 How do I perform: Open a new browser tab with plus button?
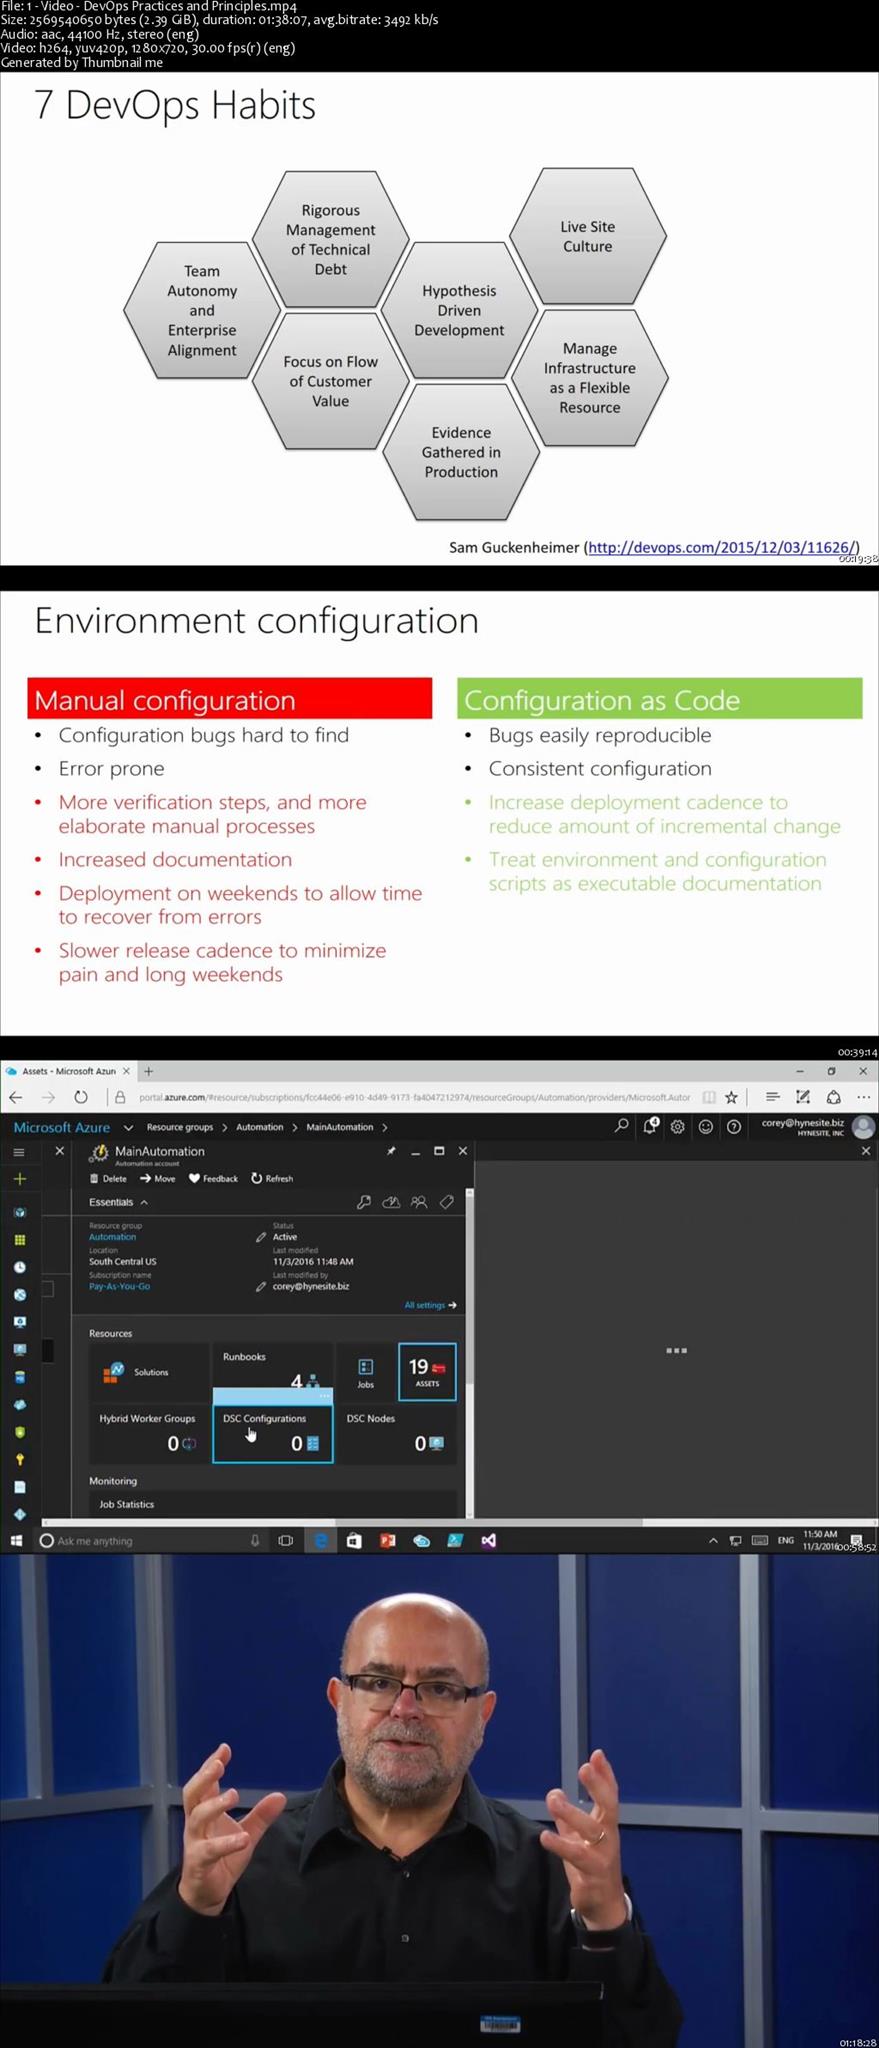pos(148,1071)
